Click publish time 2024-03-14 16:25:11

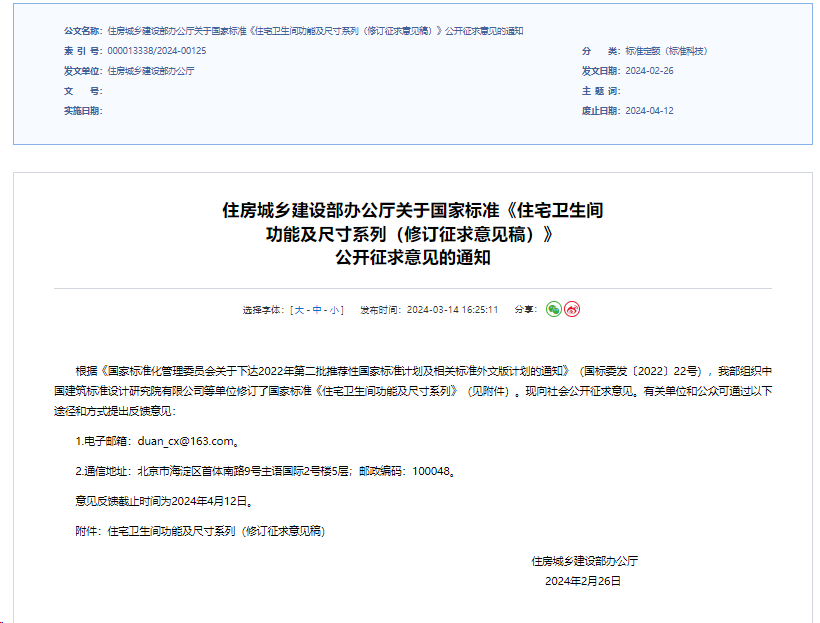click(452, 310)
